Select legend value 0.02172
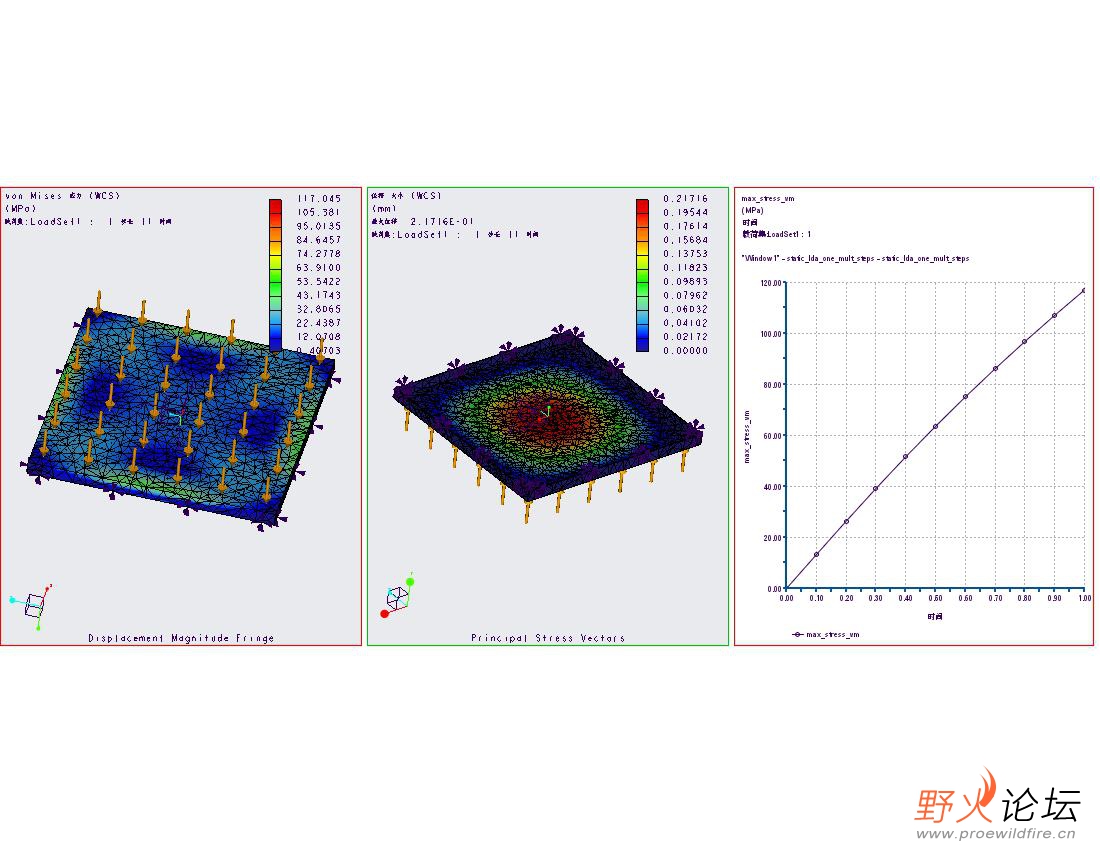The height and width of the screenshot is (850, 1100). (x=686, y=337)
